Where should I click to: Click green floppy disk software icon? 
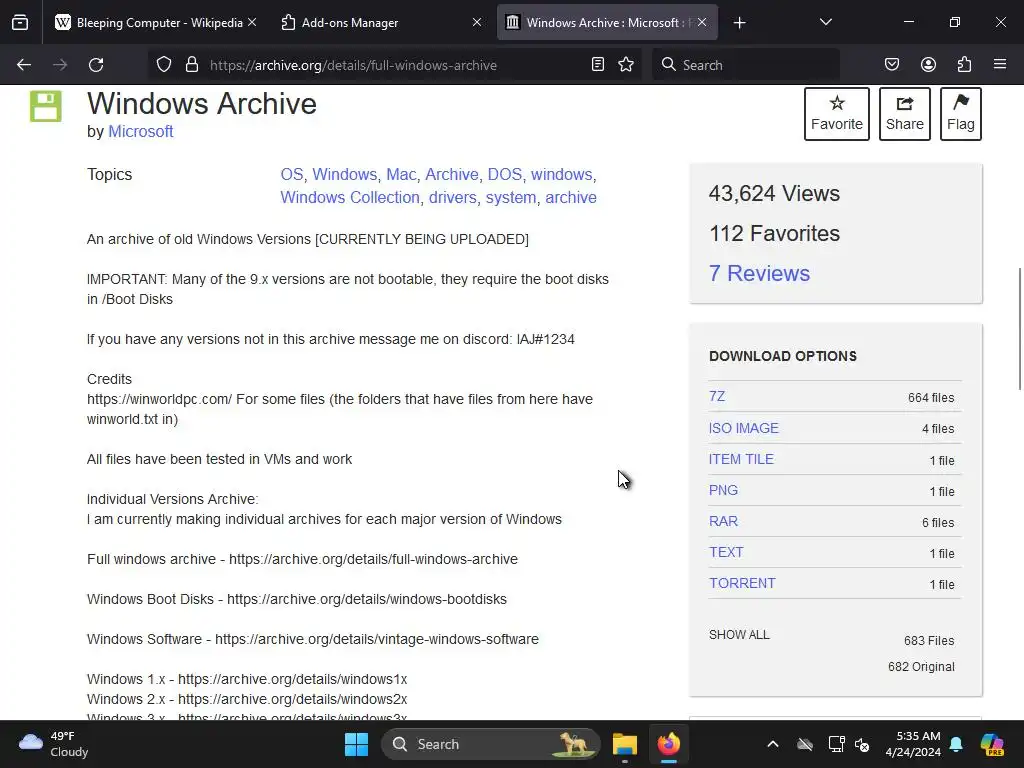click(46, 106)
